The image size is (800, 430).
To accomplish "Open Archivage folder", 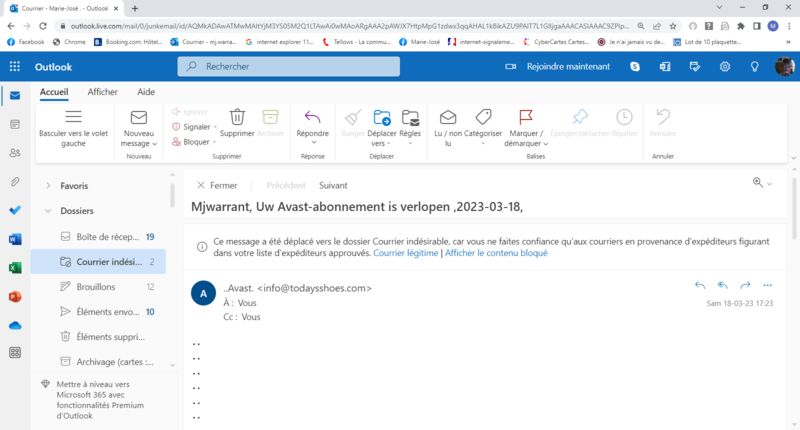I will (x=98, y=362).
